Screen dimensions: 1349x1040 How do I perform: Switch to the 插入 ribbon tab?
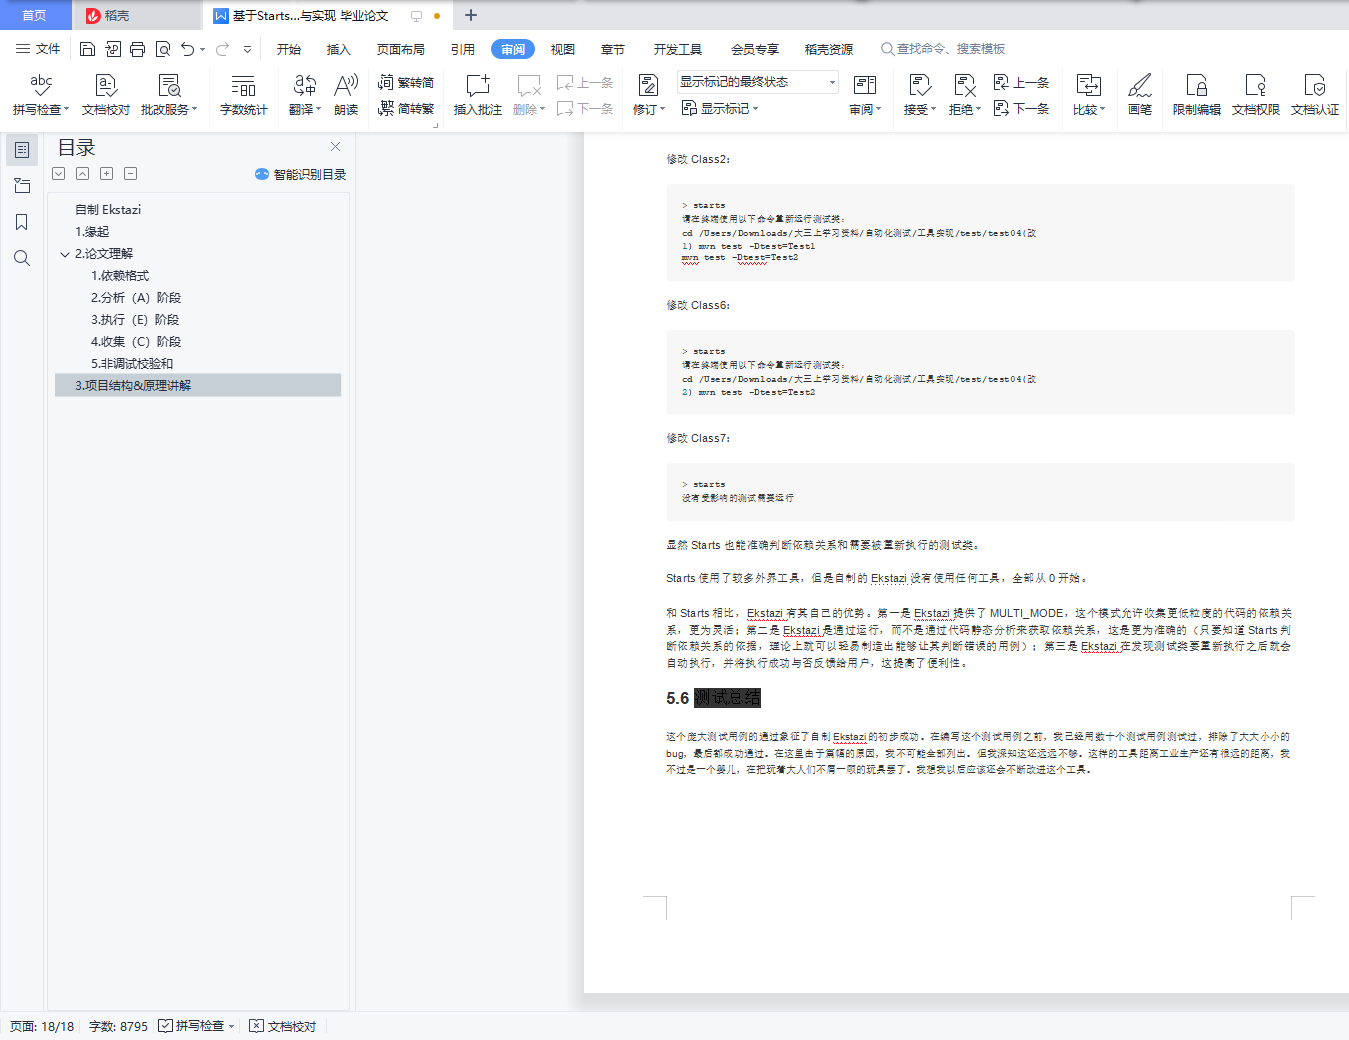click(339, 49)
